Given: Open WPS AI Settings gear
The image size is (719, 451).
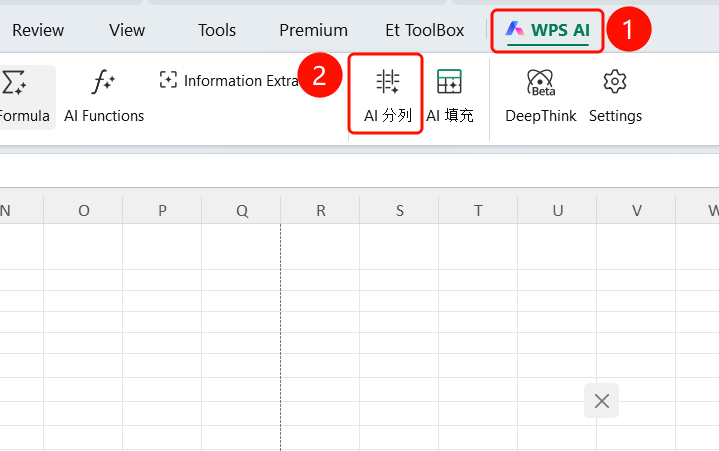Looking at the screenshot, I should (615, 96).
